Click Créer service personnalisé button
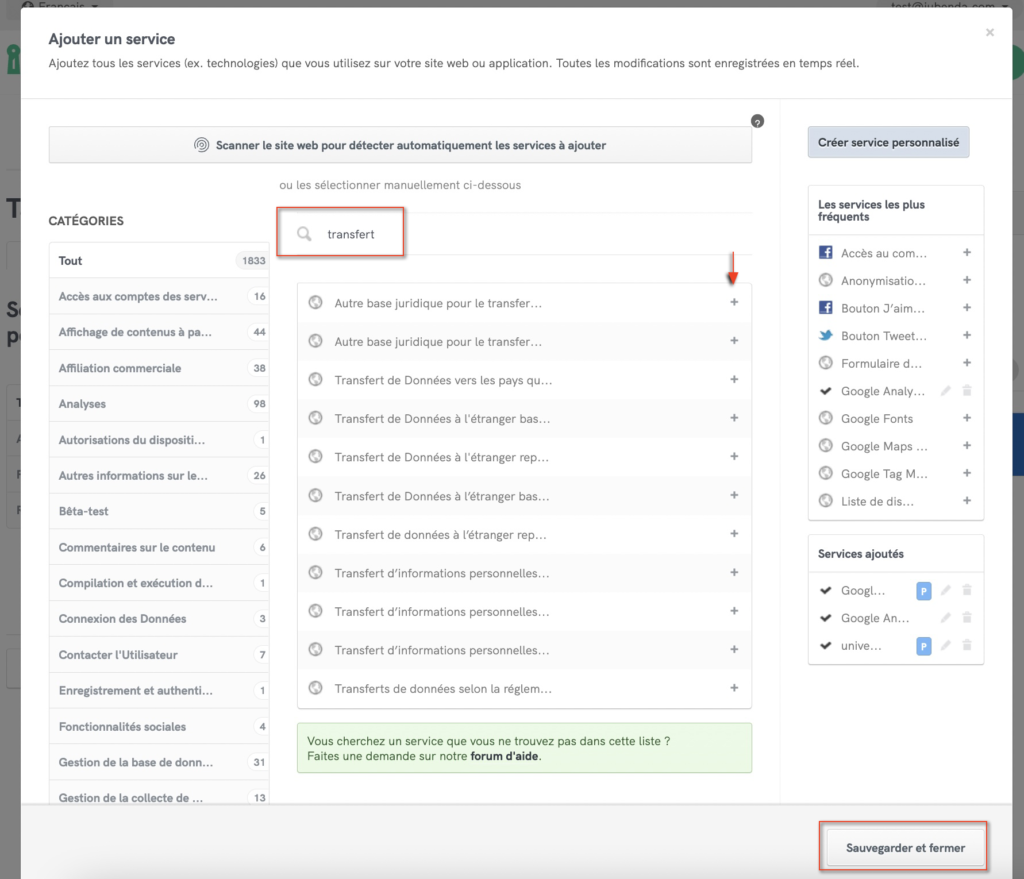1024x879 pixels. [888, 142]
